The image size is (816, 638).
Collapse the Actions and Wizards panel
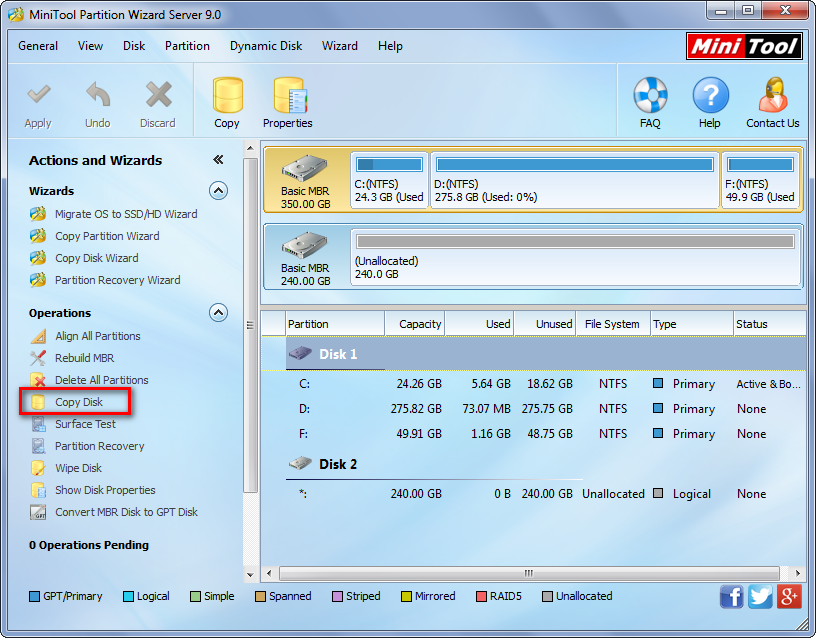click(218, 160)
